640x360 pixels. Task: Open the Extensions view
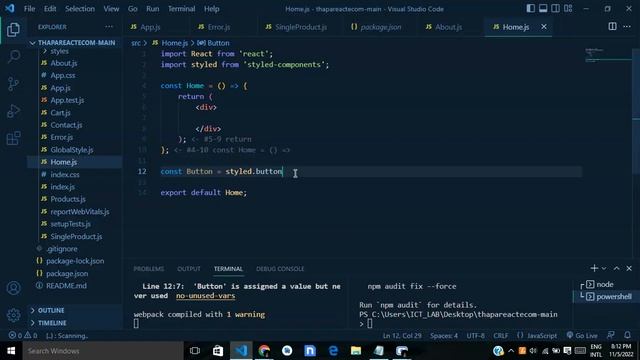(13, 138)
